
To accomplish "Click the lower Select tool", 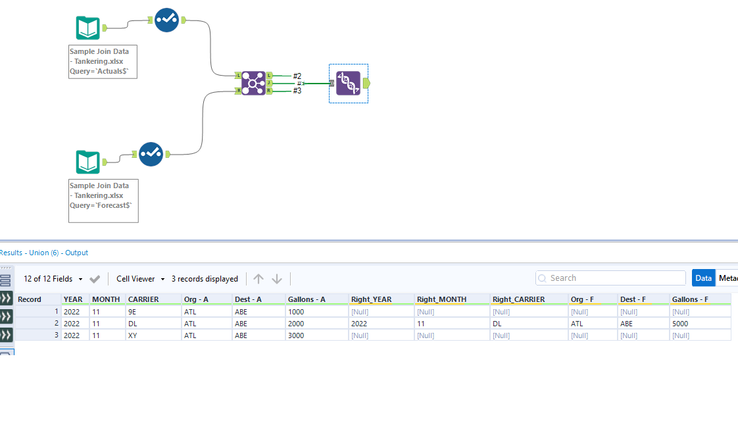I will (x=151, y=154).
